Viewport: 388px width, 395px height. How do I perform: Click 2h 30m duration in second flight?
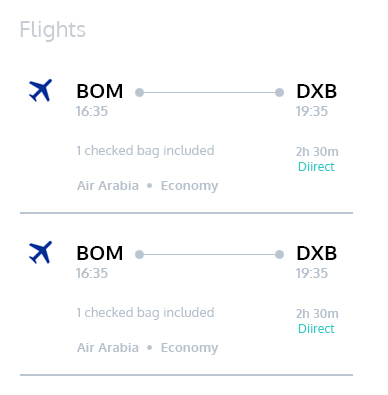[317, 314]
